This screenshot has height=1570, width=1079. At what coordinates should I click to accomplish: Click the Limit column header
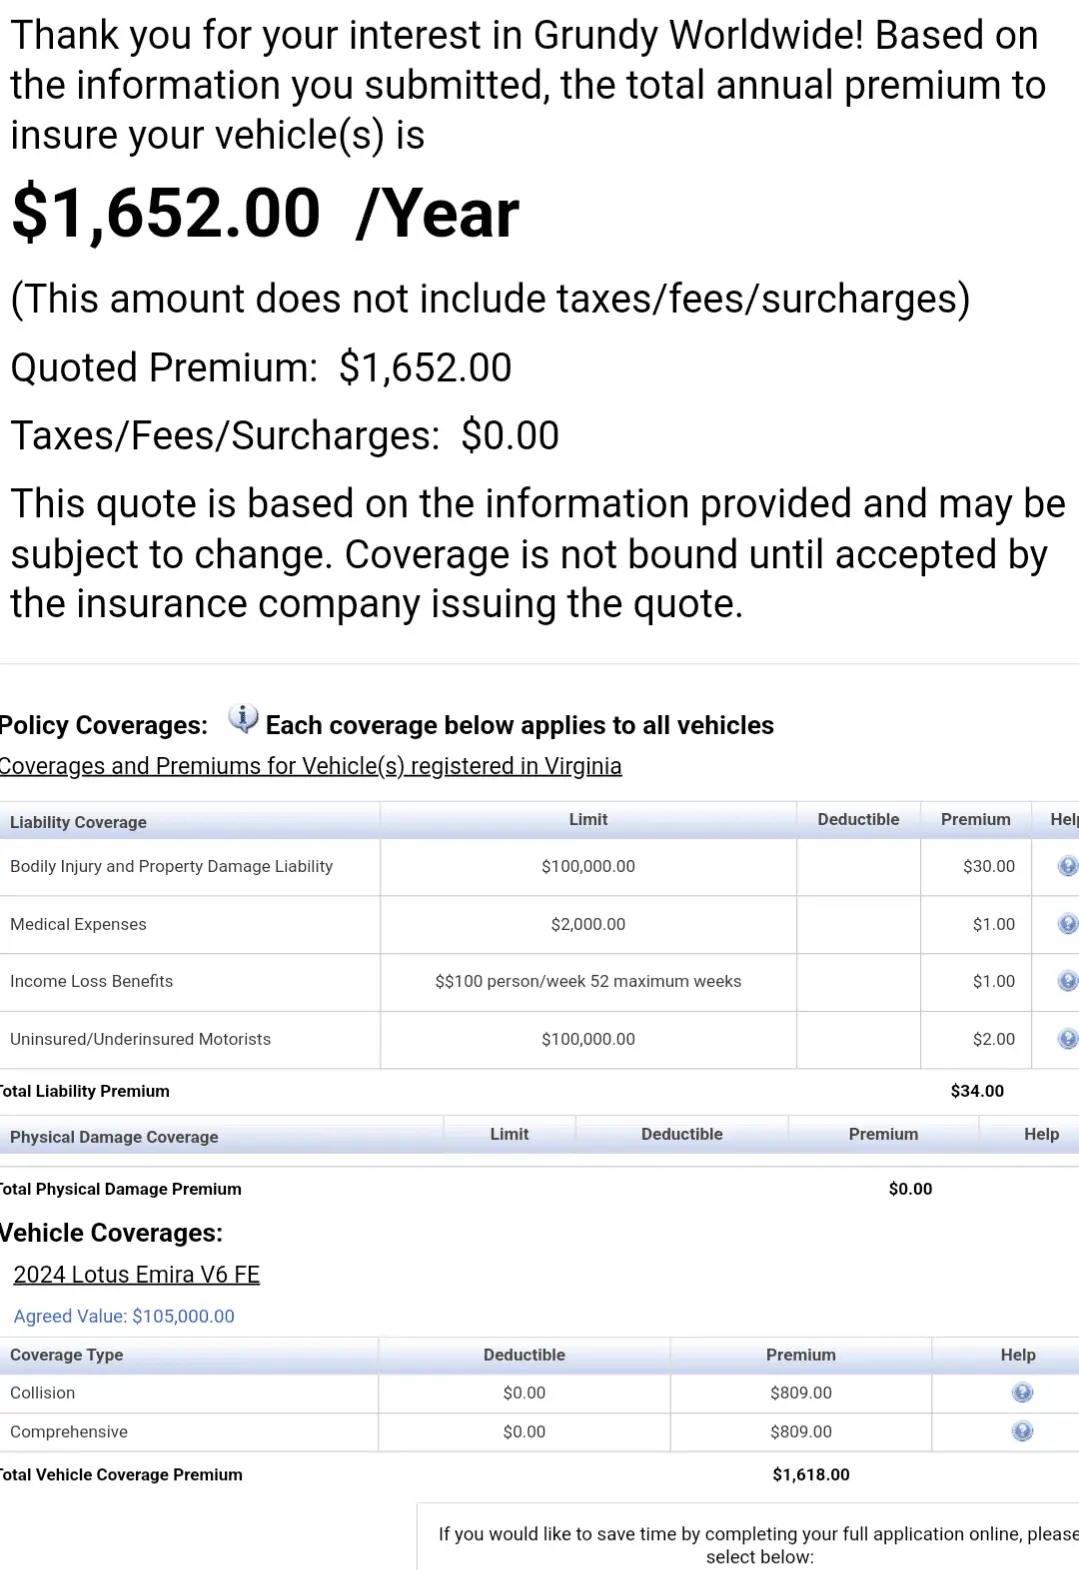pyautogui.click(x=588, y=819)
